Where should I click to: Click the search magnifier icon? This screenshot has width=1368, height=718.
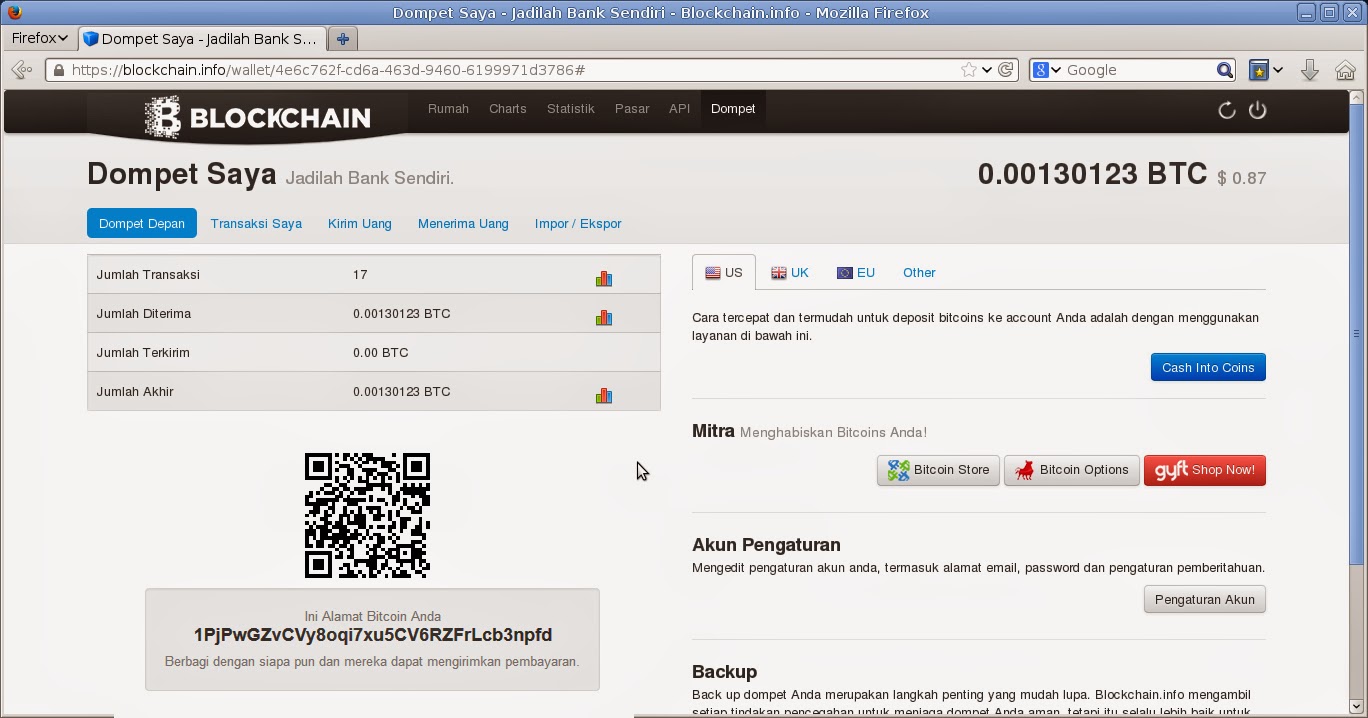tap(1225, 70)
